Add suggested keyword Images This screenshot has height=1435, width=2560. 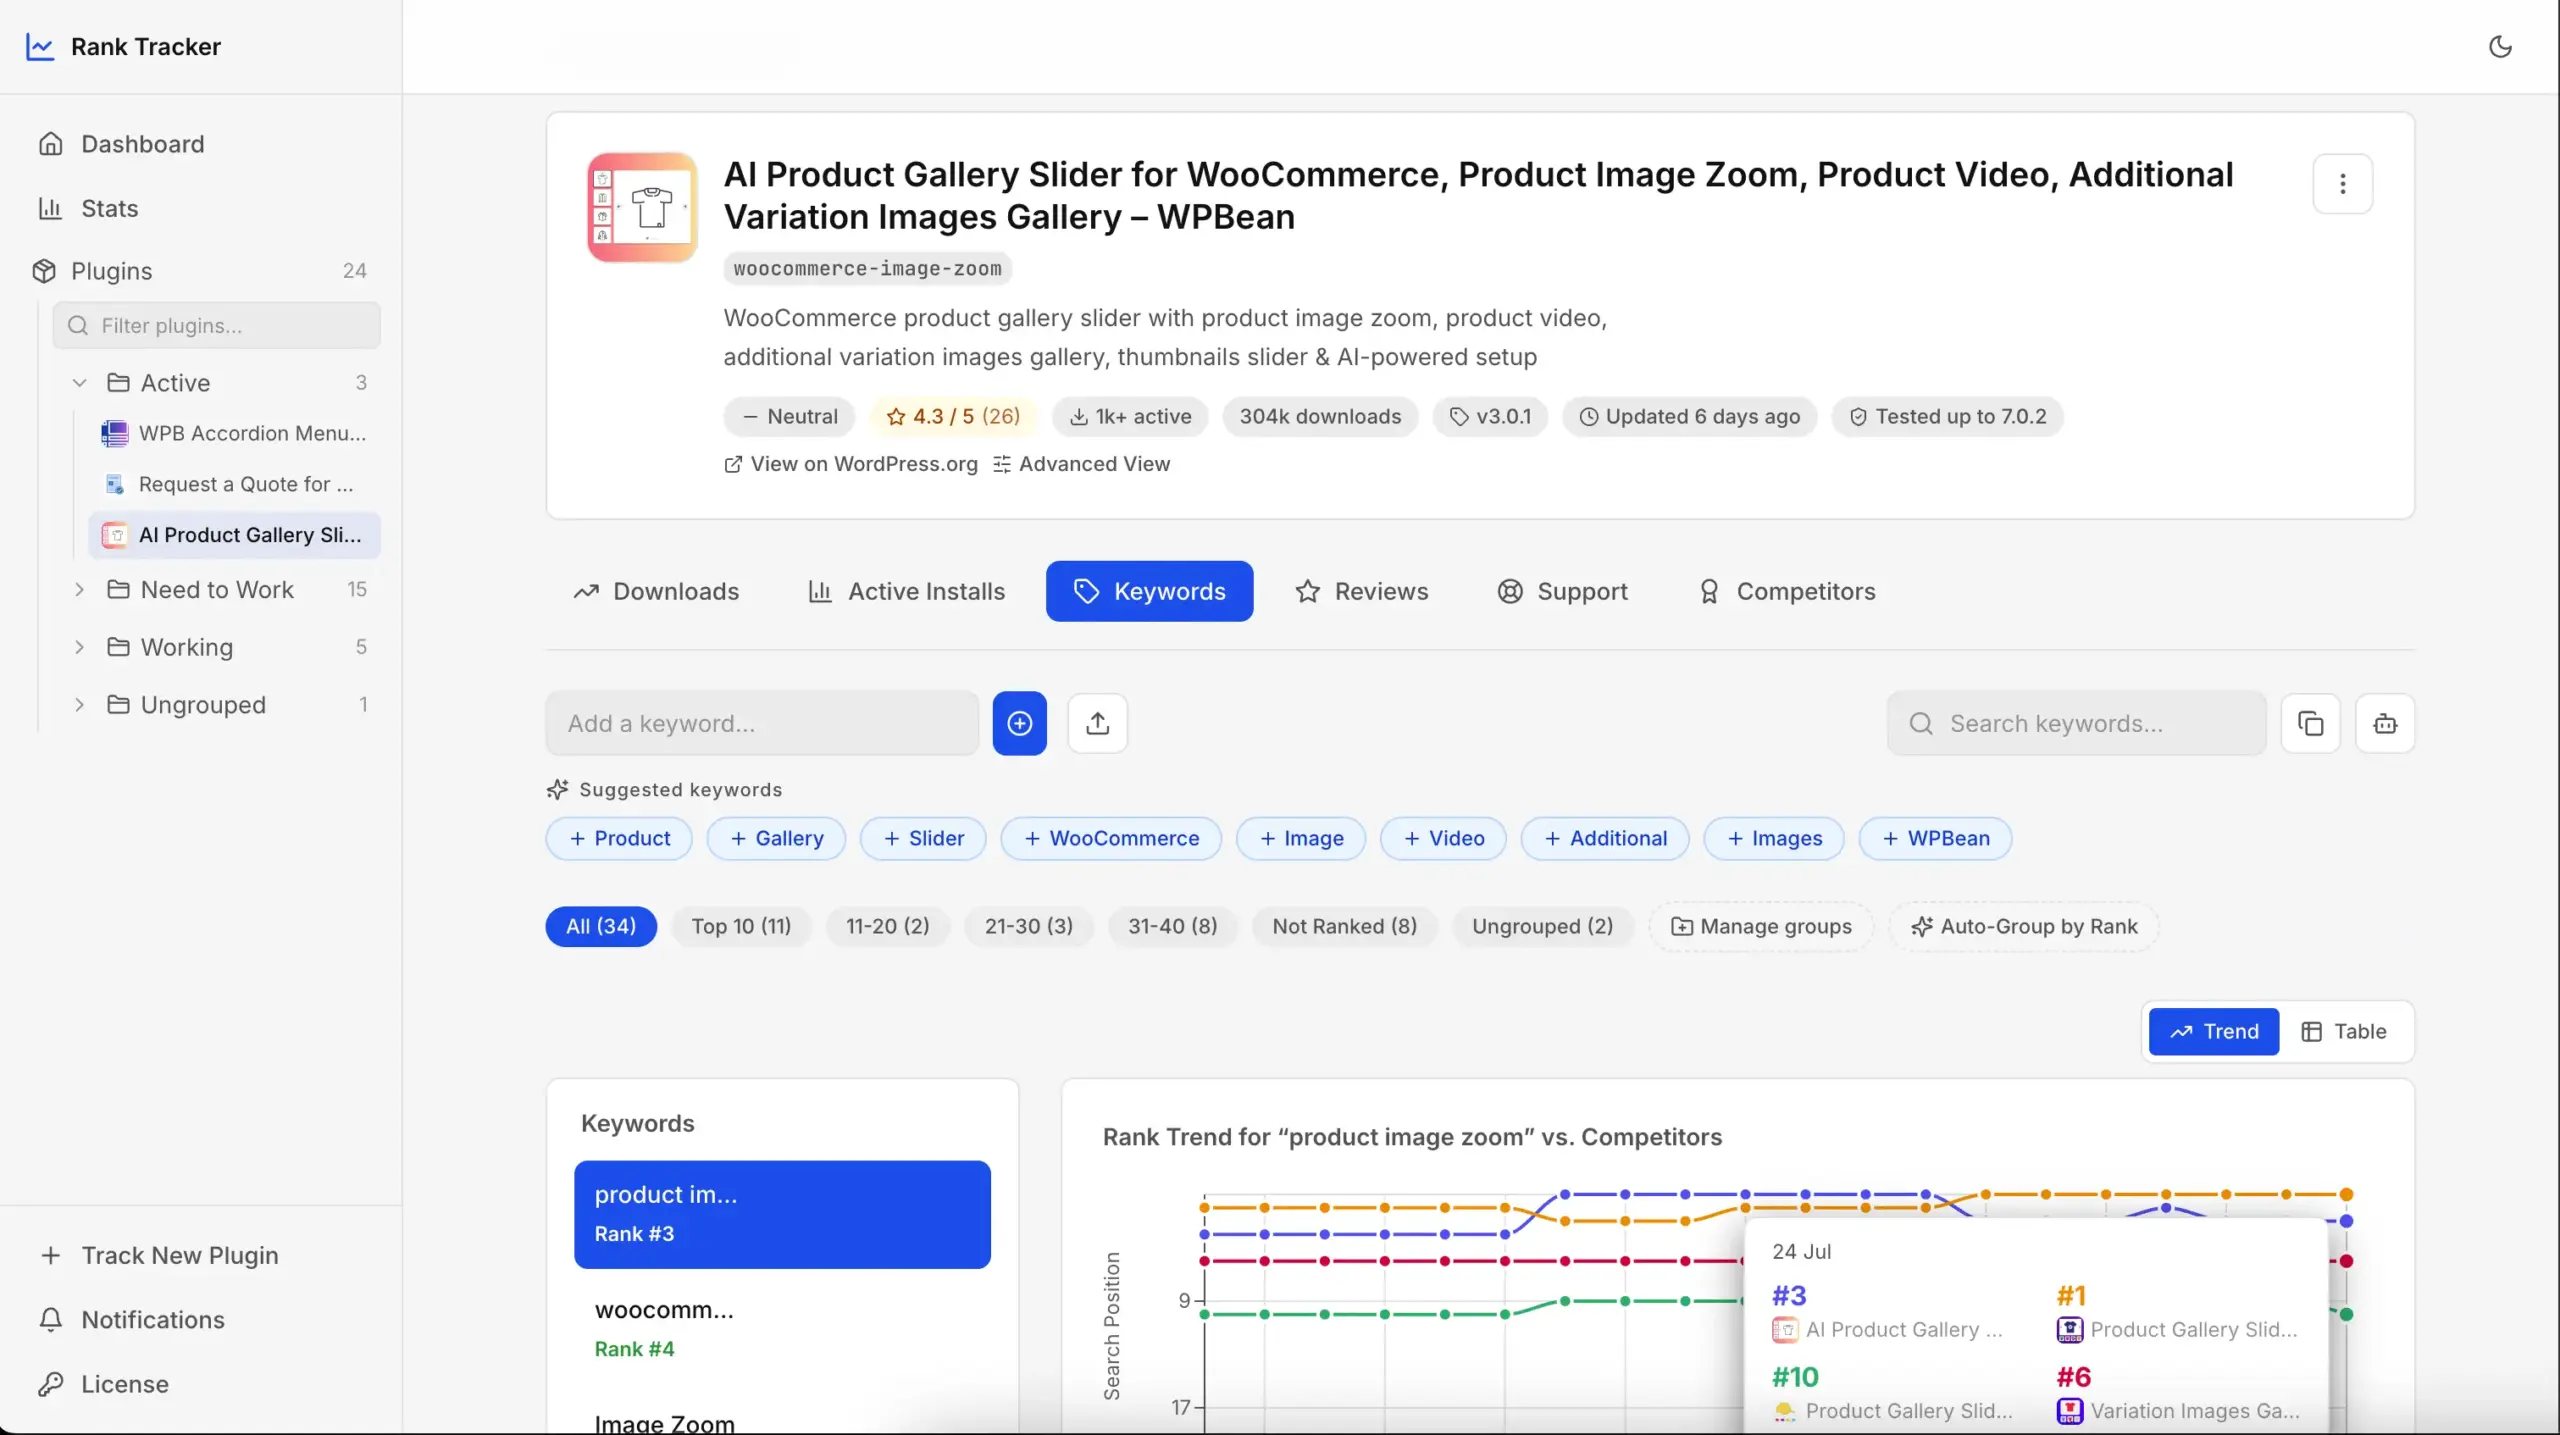click(1774, 838)
